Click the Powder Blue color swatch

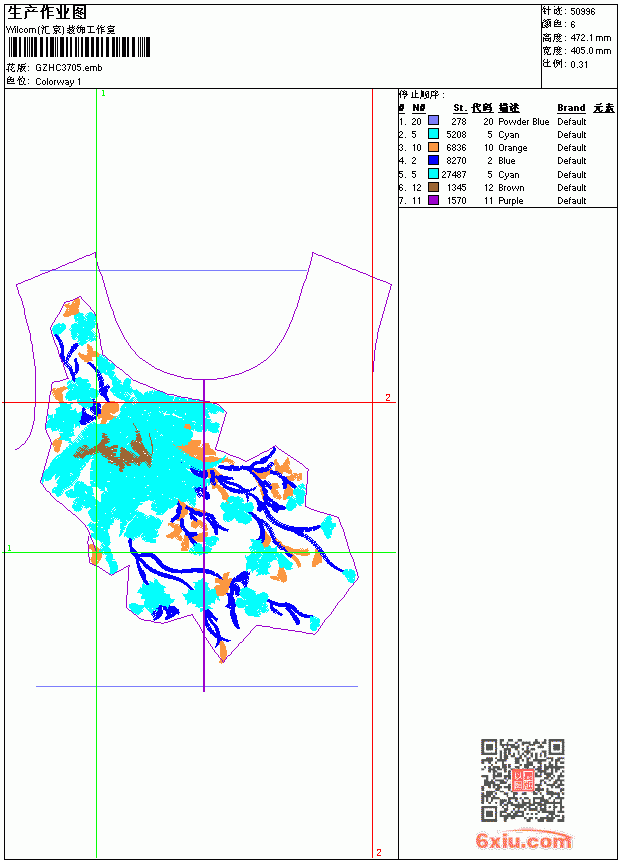pyautogui.click(x=433, y=121)
